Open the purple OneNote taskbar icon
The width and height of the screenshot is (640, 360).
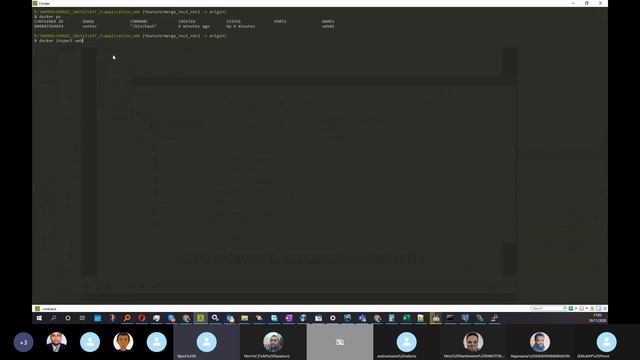(289, 318)
